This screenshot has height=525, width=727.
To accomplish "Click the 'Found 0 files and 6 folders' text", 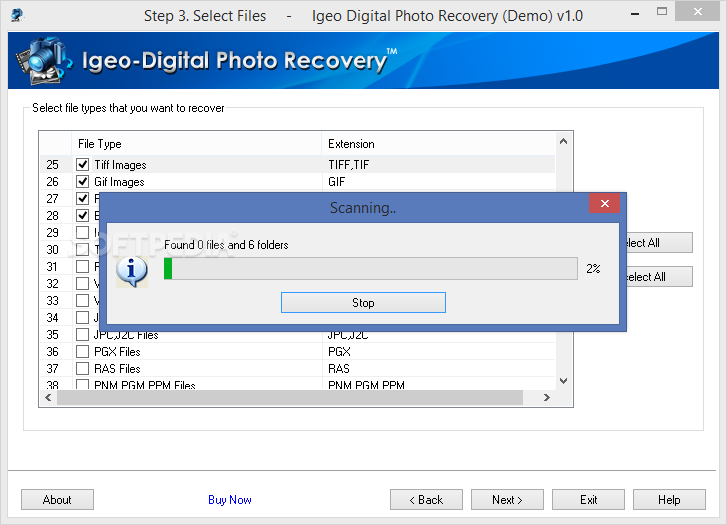I will pyautogui.click(x=226, y=244).
